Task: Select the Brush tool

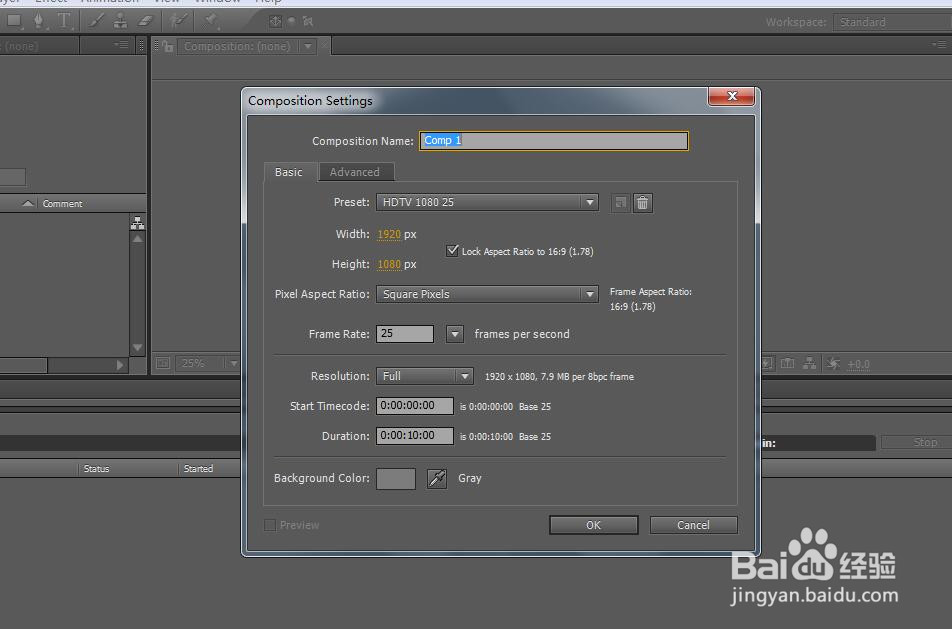Action: [x=96, y=21]
